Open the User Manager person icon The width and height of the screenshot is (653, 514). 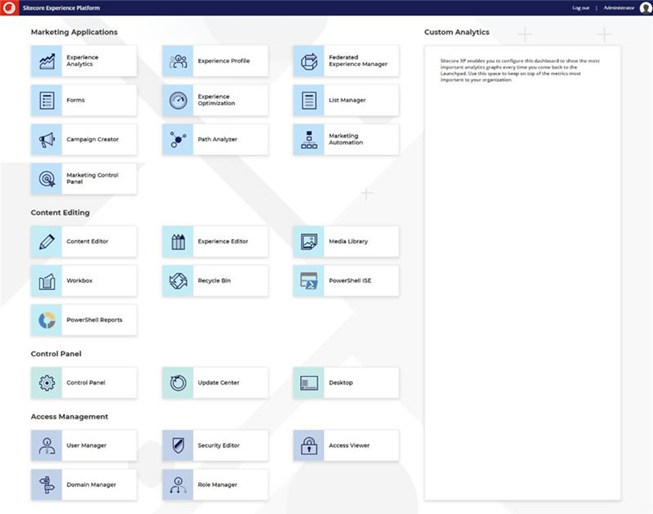click(47, 446)
